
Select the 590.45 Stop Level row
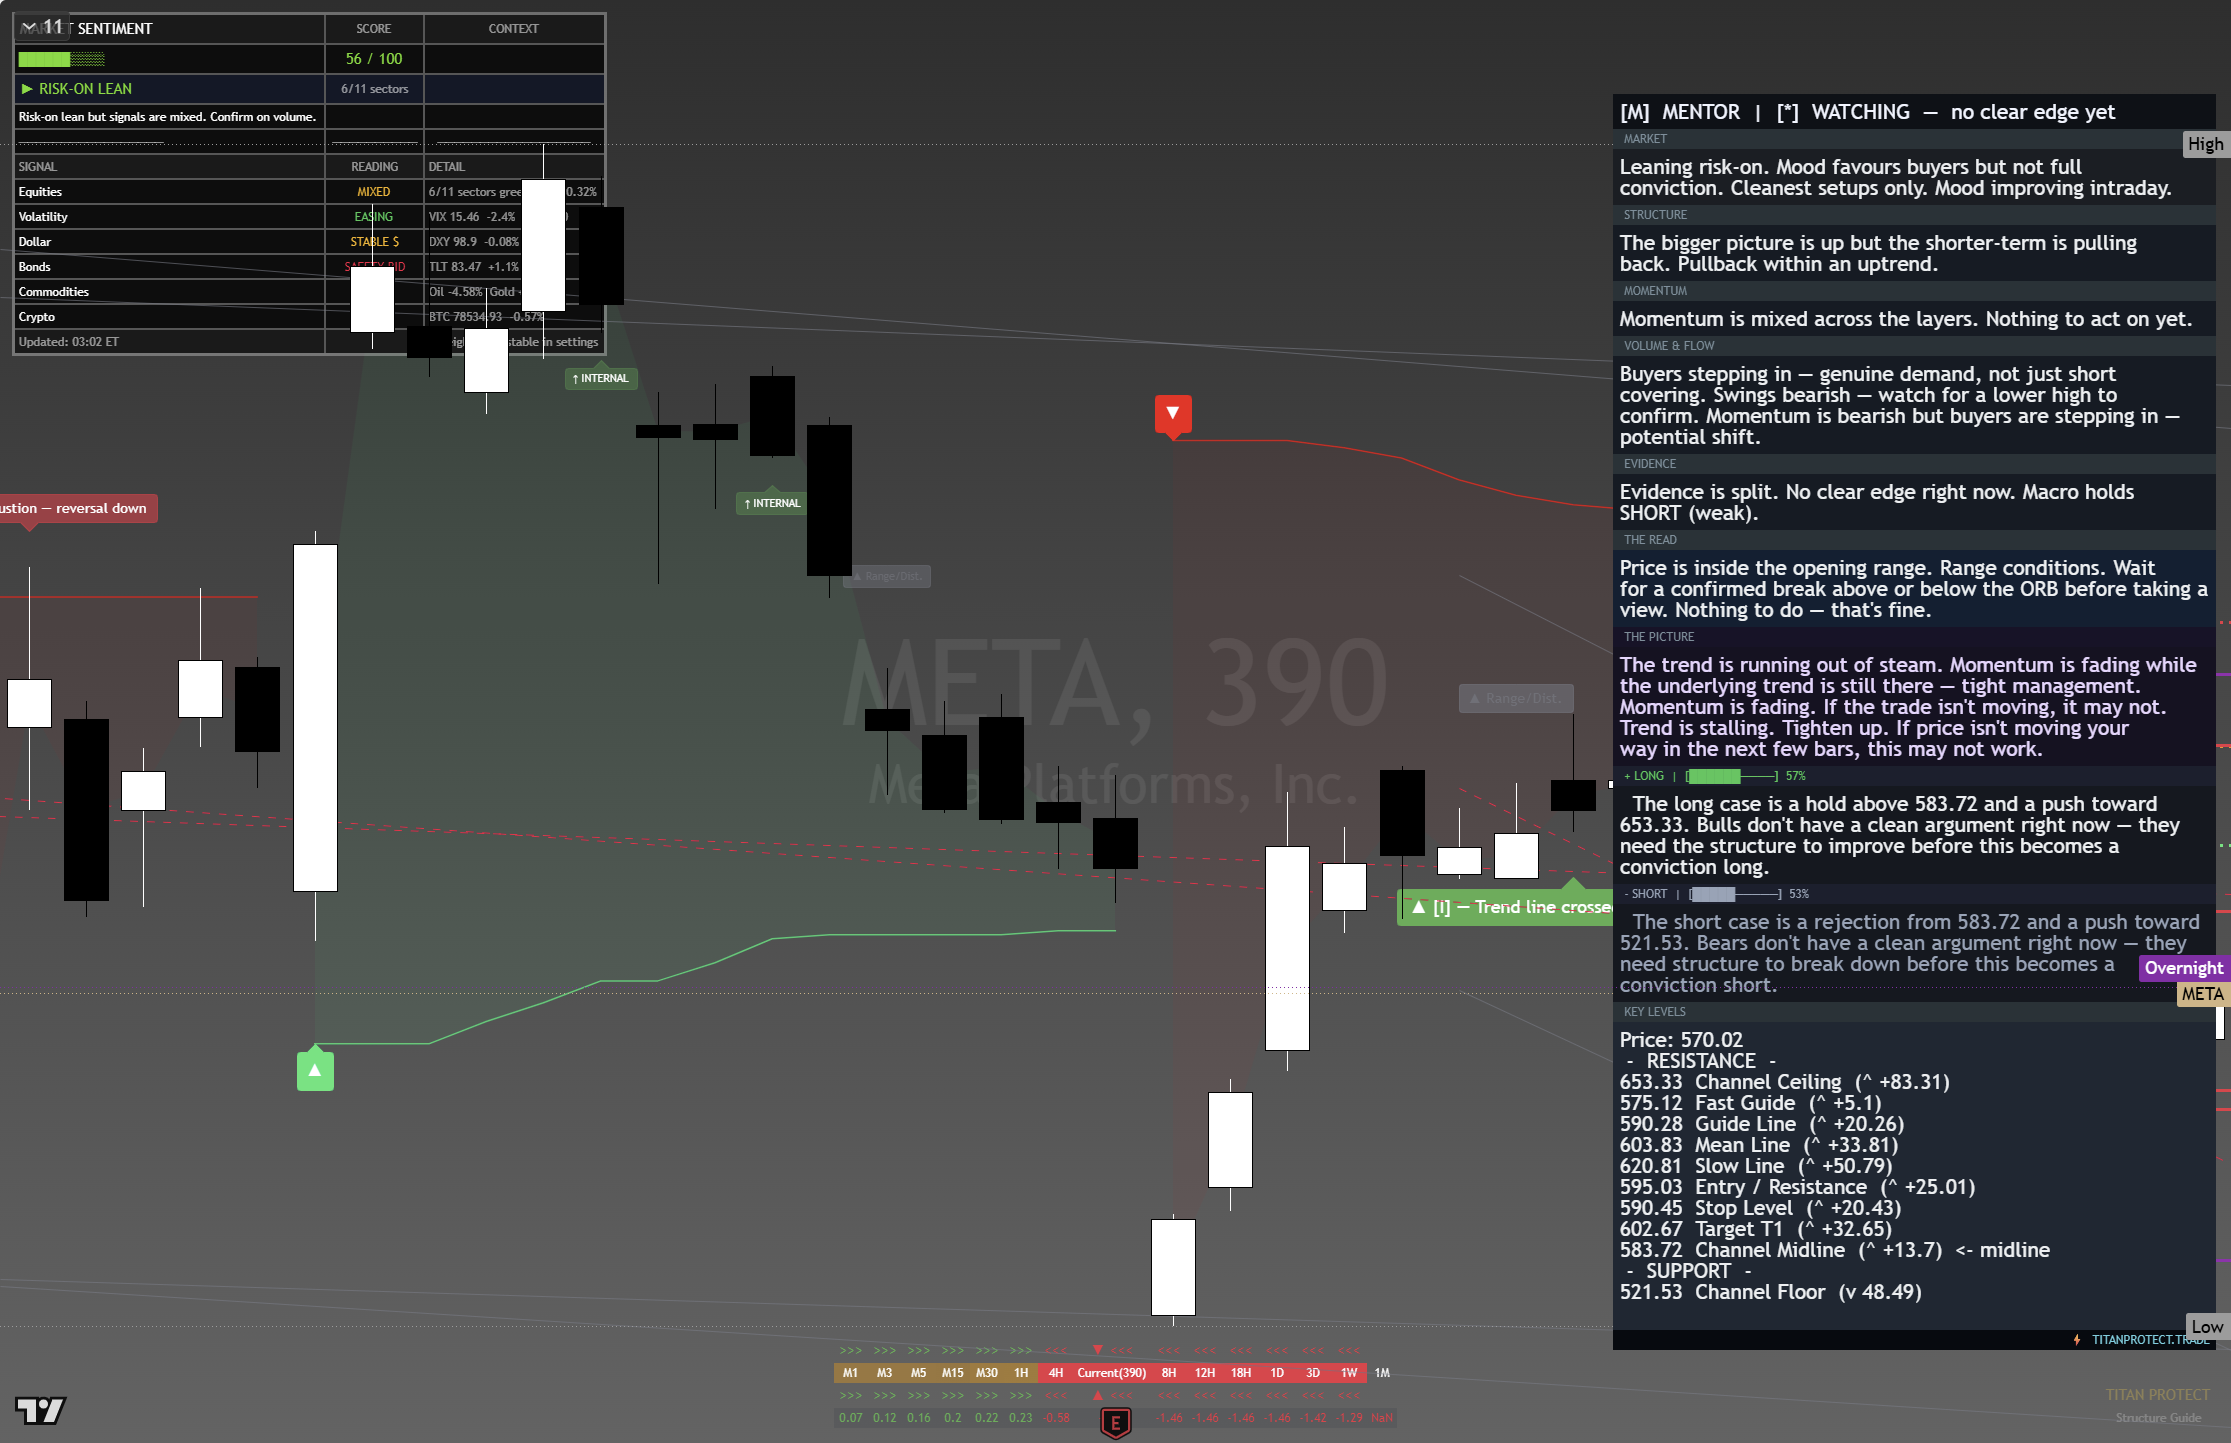click(1760, 1208)
